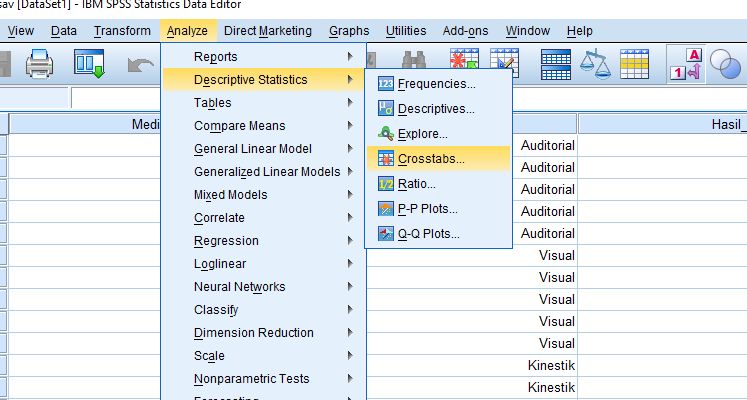Image resolution: width=747 pixels, height=400 pixels.
Task: Click the Print toolbar icon
Action: [39, 66]
